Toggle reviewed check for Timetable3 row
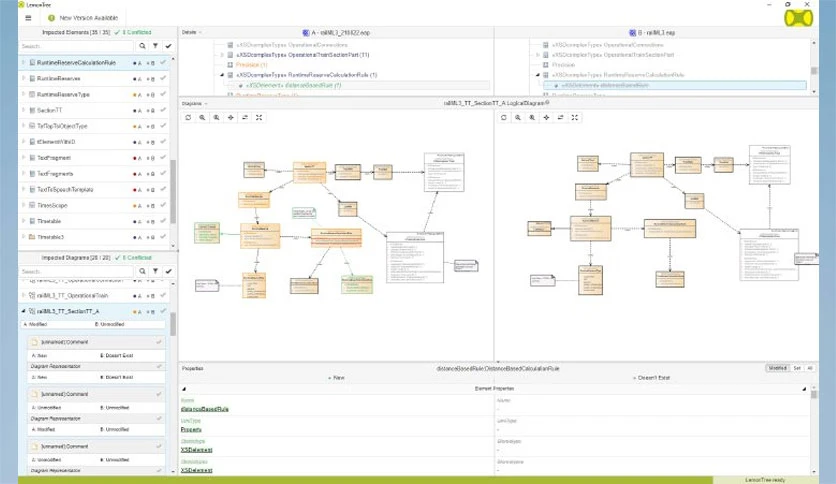The image size is (836, 484). [x=163, y=237]
